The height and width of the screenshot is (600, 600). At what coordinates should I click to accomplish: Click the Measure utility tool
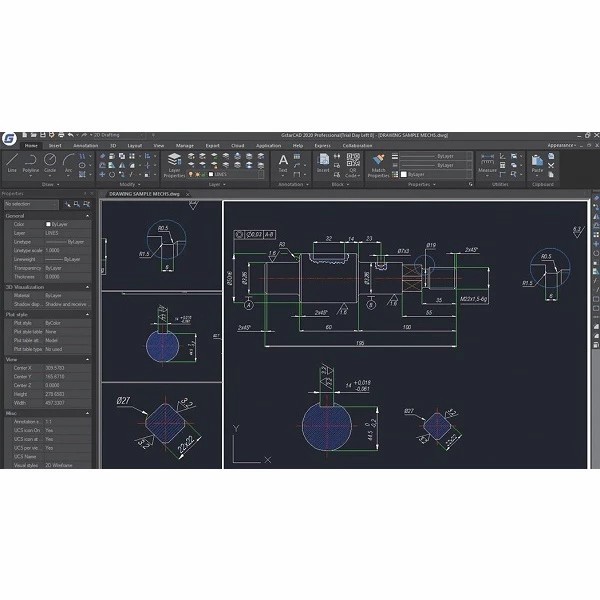click(487, 163)
